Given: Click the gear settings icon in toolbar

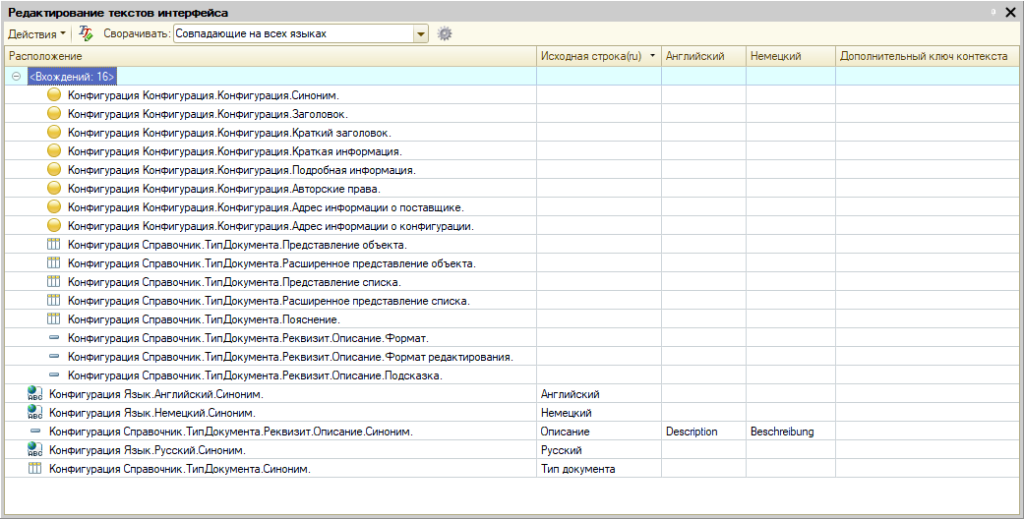Looking at the screenshot, I should coord(445,33).
